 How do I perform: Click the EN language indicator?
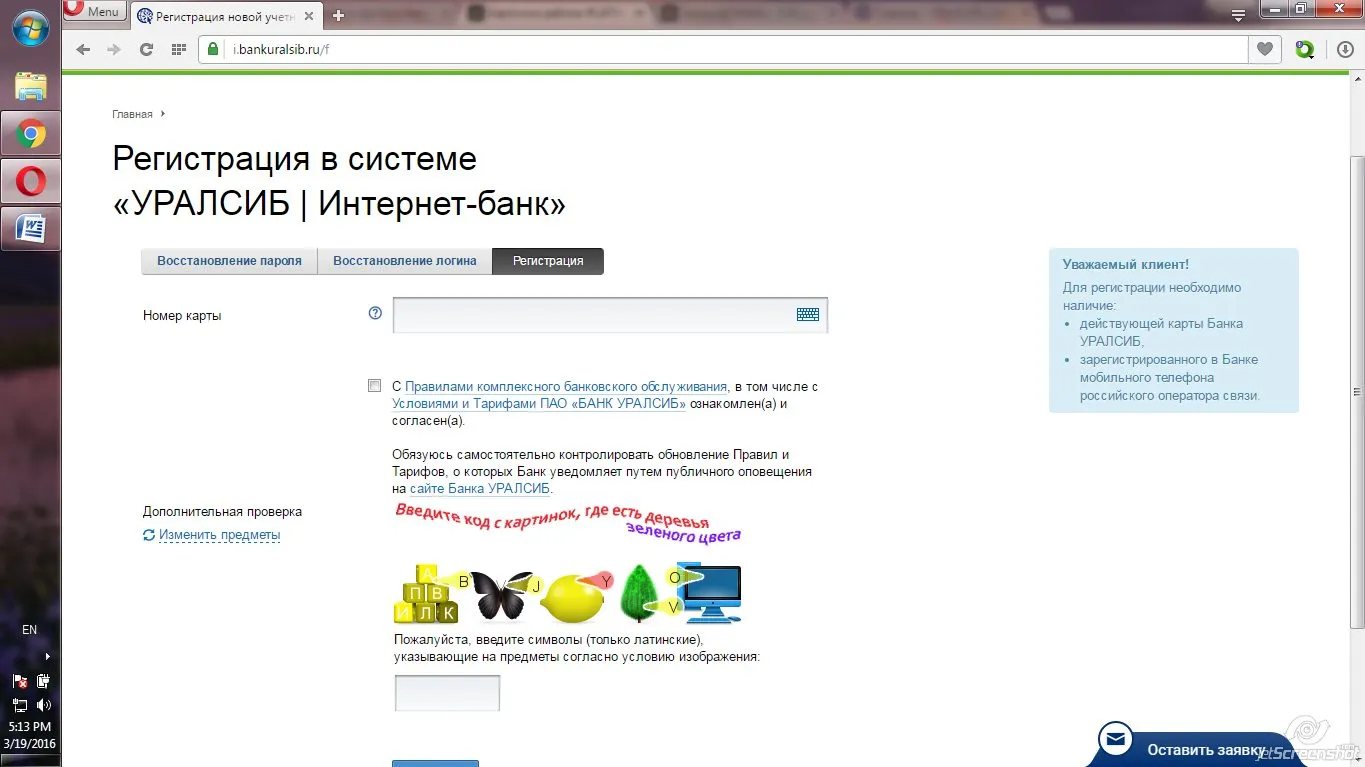click(x=29, y=630)
